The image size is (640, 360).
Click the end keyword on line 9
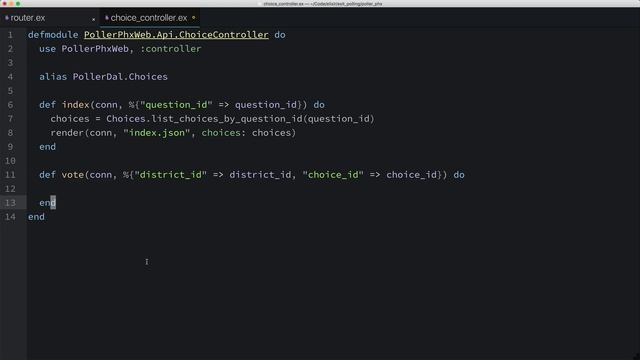pos(47,147)
